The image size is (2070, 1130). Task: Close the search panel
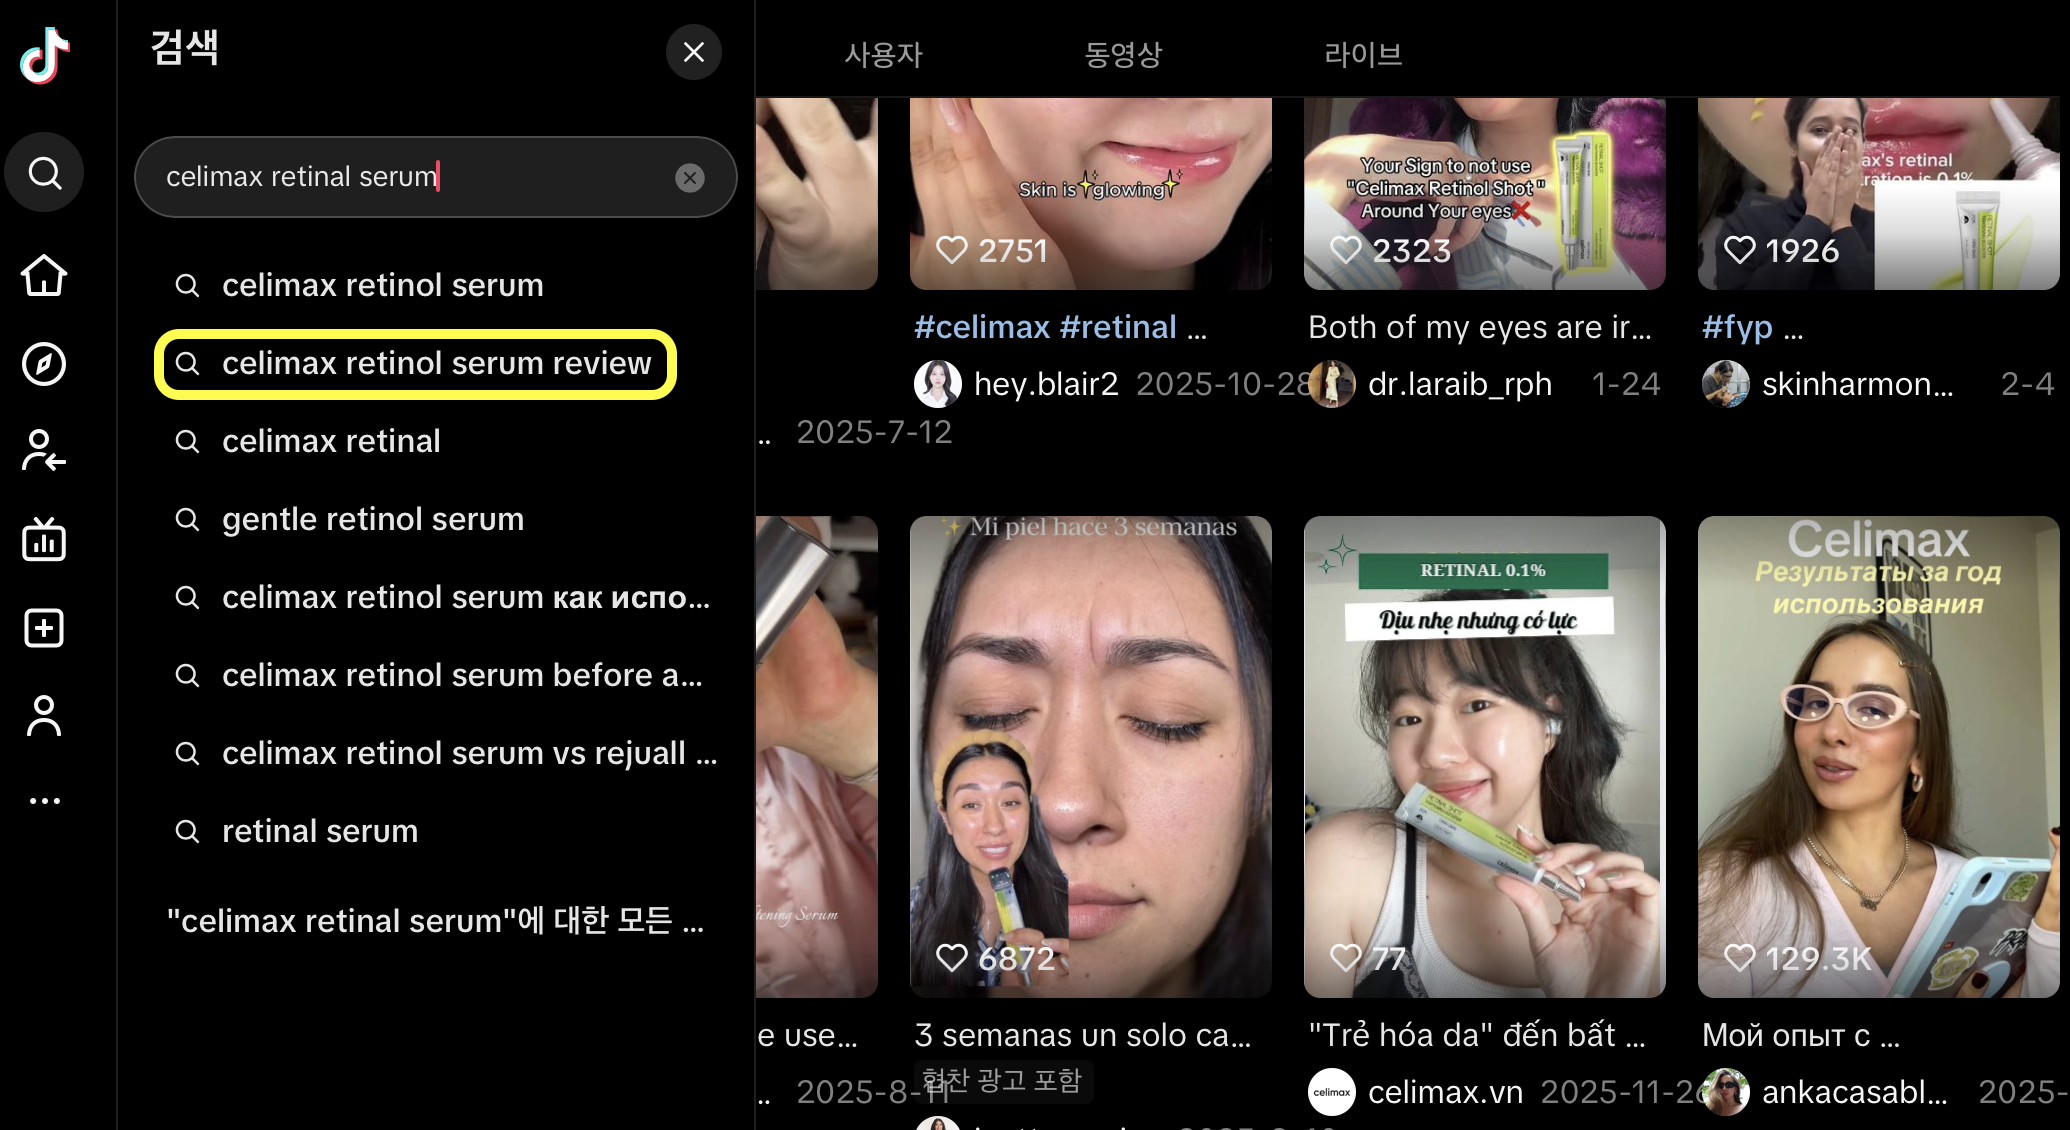[x=694, y=52]
